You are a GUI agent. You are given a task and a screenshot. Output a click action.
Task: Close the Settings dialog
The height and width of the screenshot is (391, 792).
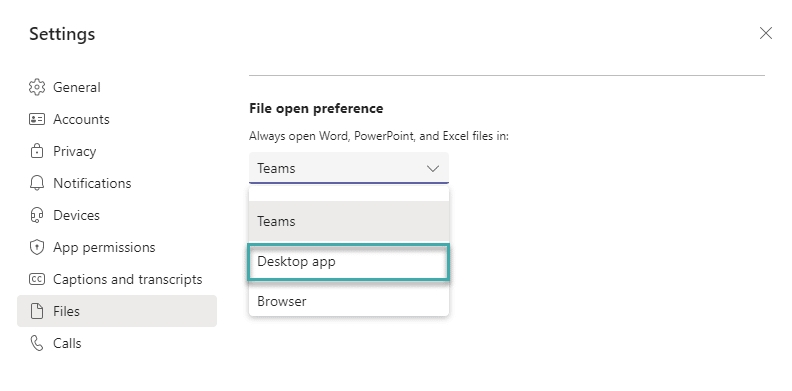pos(766,33)
